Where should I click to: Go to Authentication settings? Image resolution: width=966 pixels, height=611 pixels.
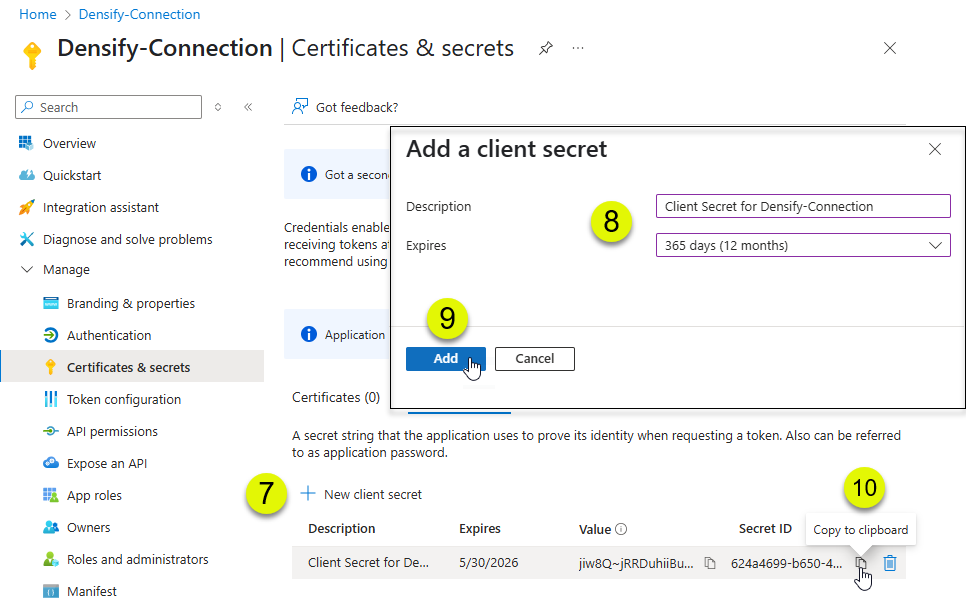[x=109, y=336]
